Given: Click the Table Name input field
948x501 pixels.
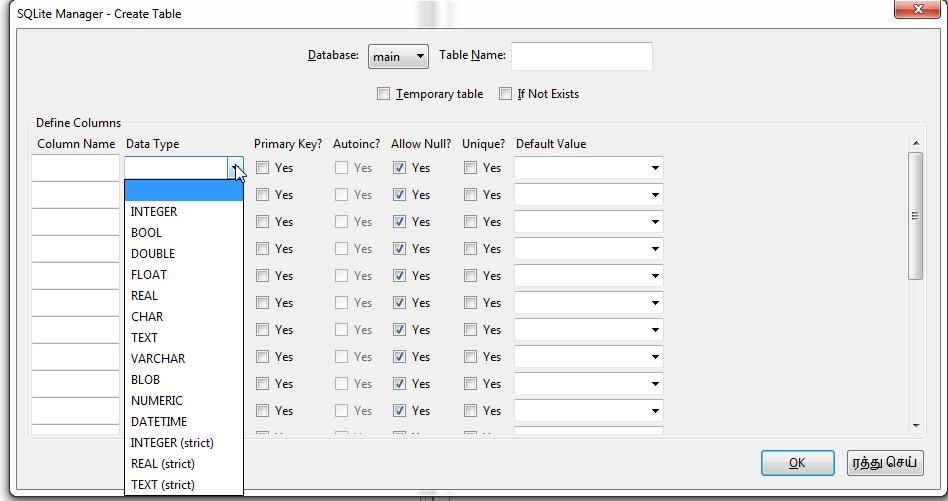Looking at the screenshot, I should [x=581, y=56].
